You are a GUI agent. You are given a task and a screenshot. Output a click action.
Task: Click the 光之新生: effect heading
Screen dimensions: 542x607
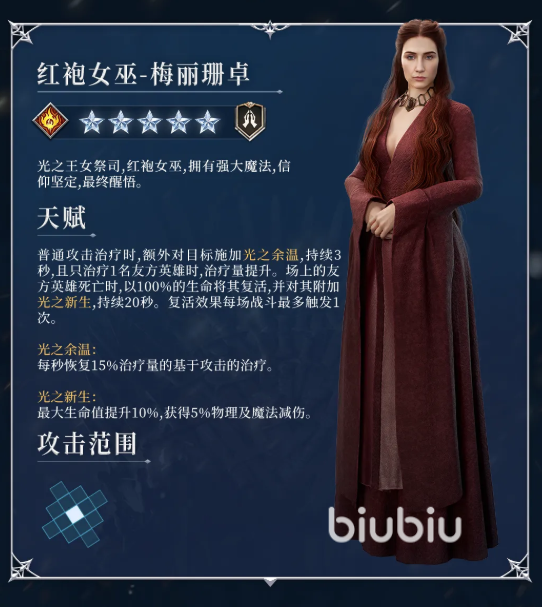point(67,397)
